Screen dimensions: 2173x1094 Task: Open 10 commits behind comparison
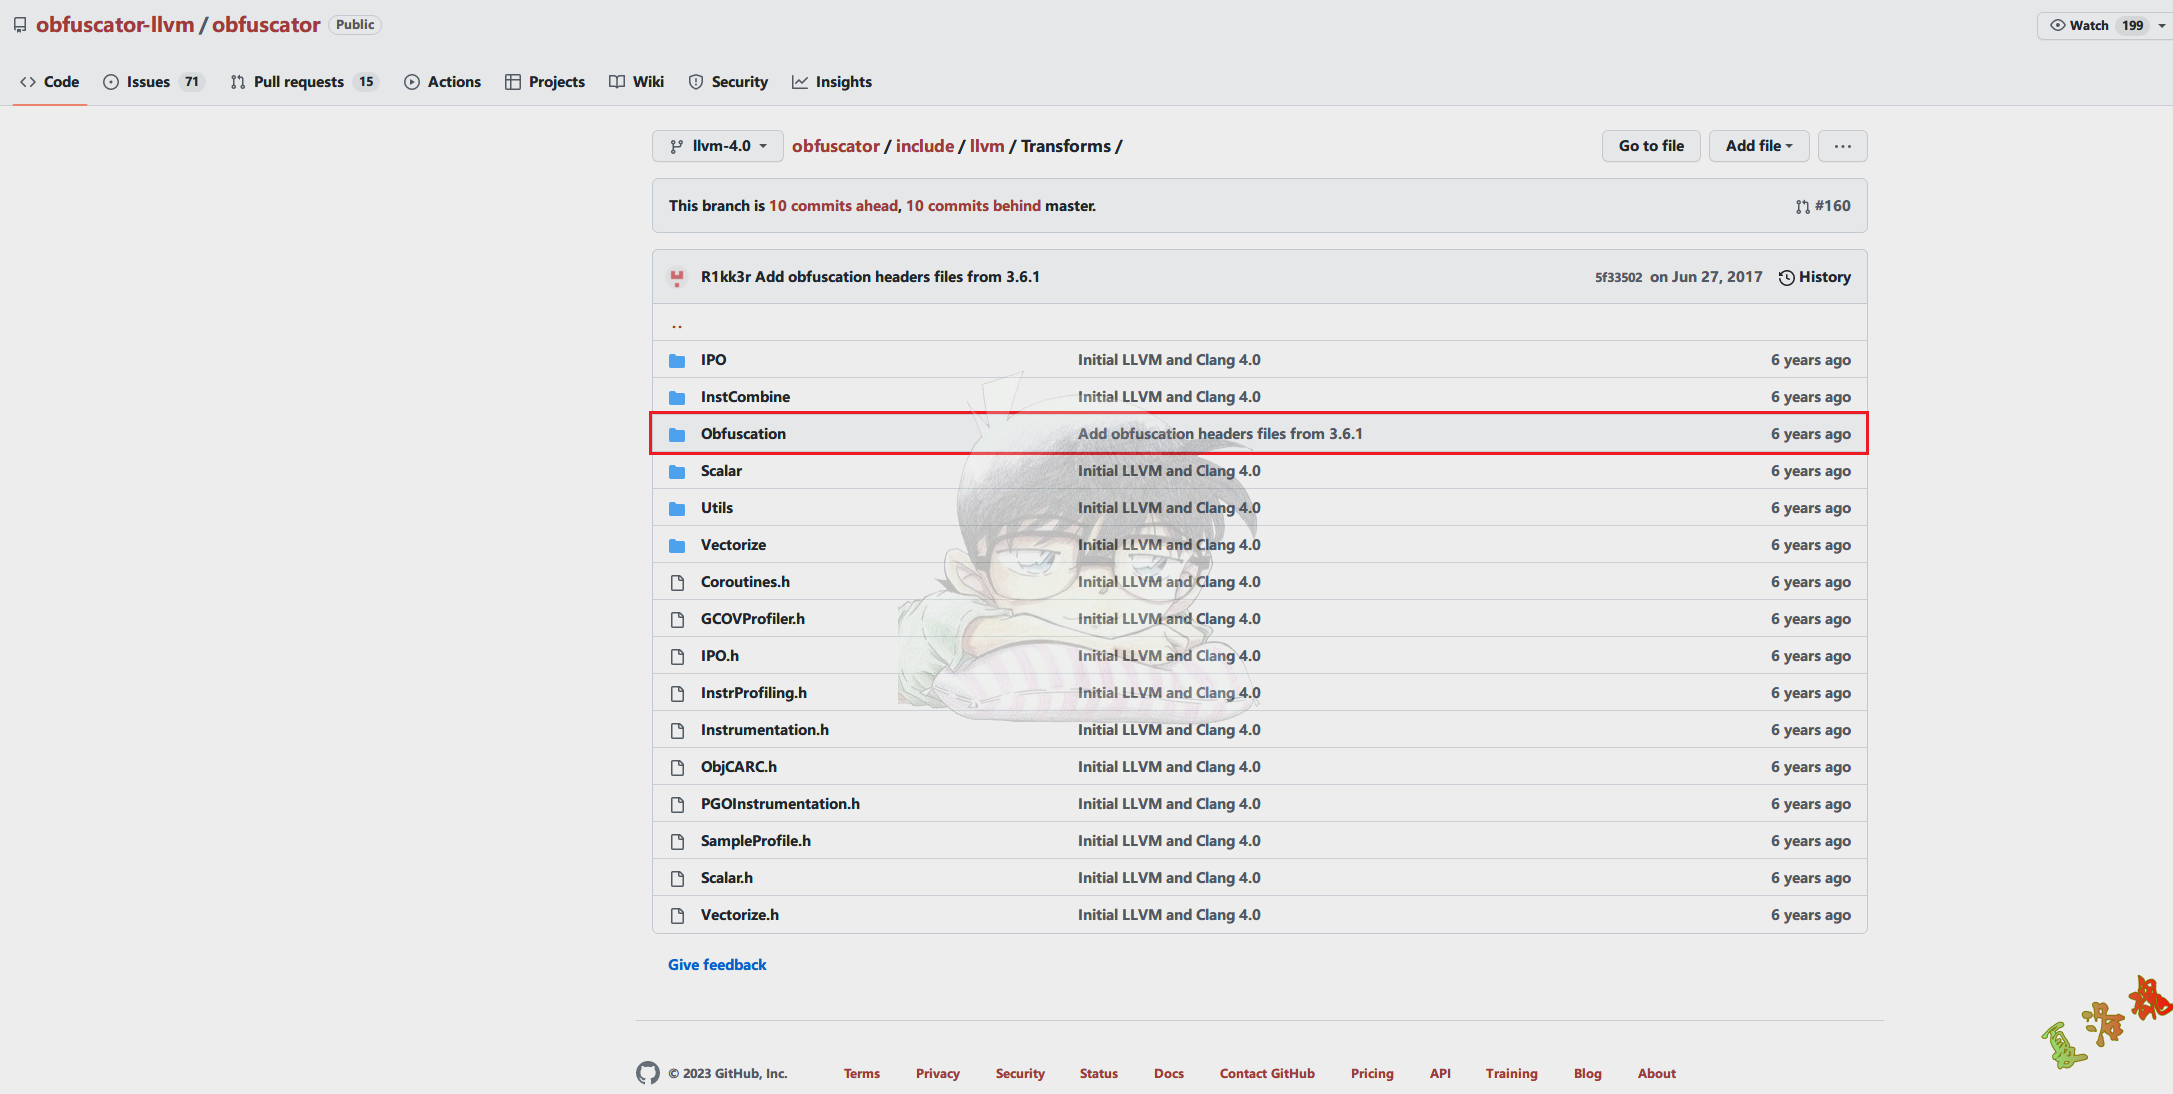click(973, 206)
